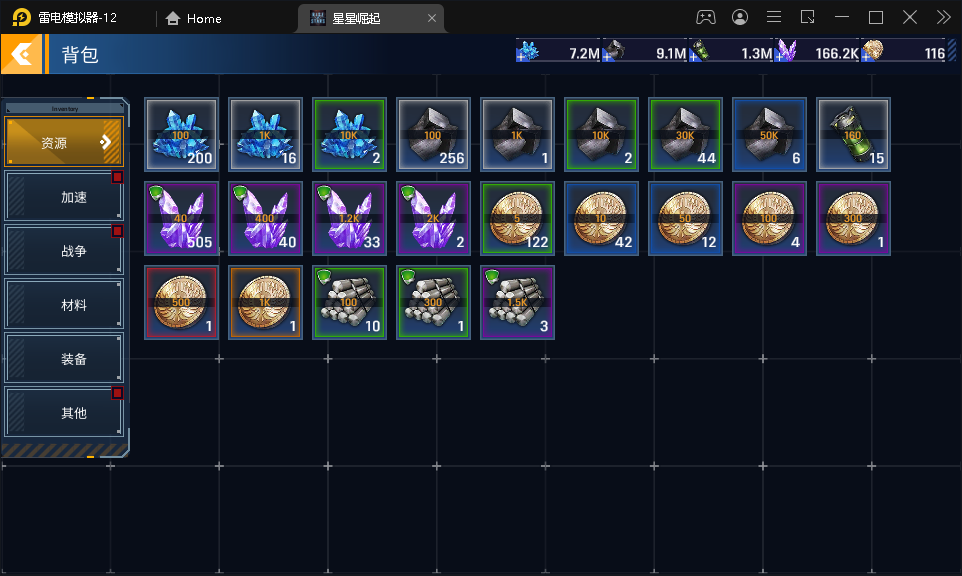
Task: Add purple crystals from the 166.2K counter
Action: tap(780, 57)
